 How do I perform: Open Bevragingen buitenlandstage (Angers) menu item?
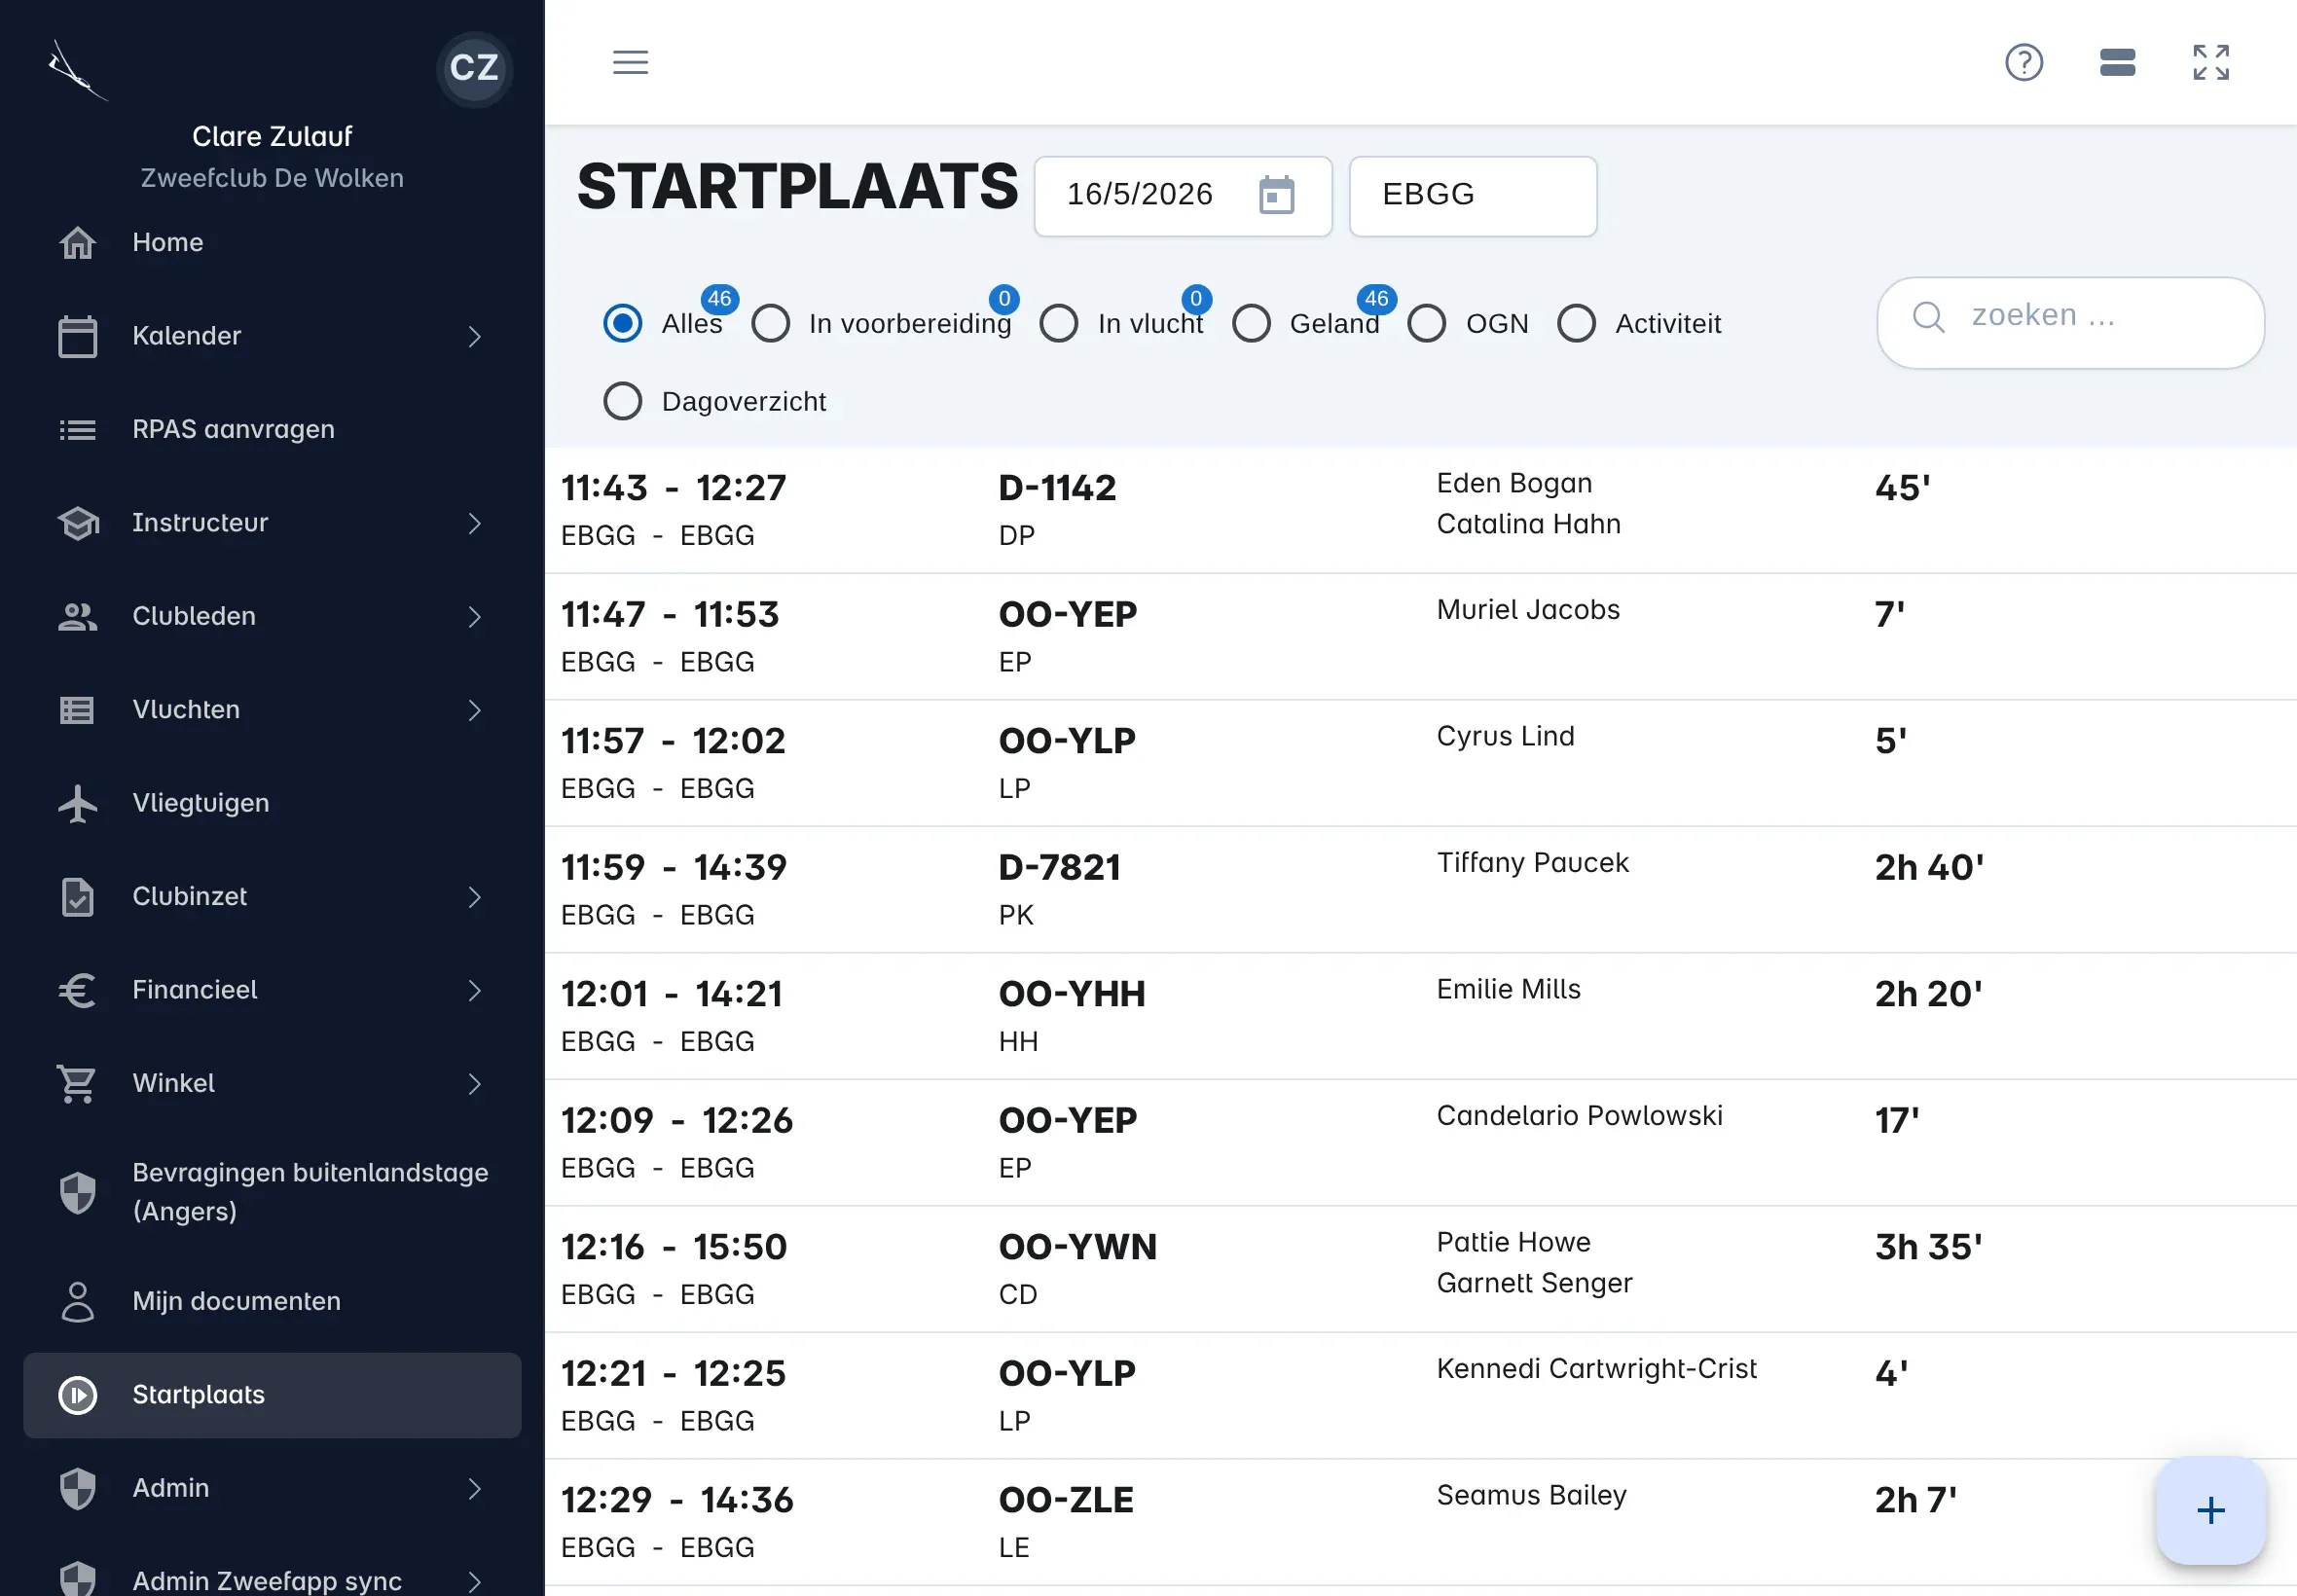(272, 1192)
